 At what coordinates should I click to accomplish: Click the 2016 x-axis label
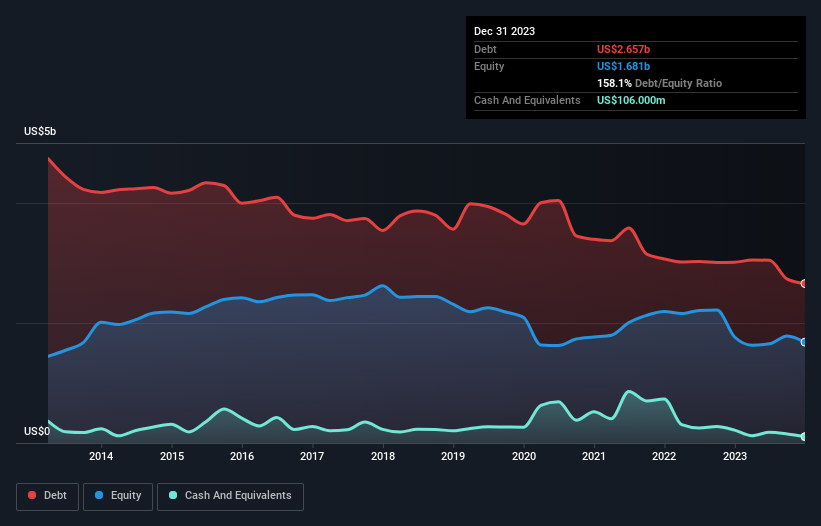tap(242, 456)
